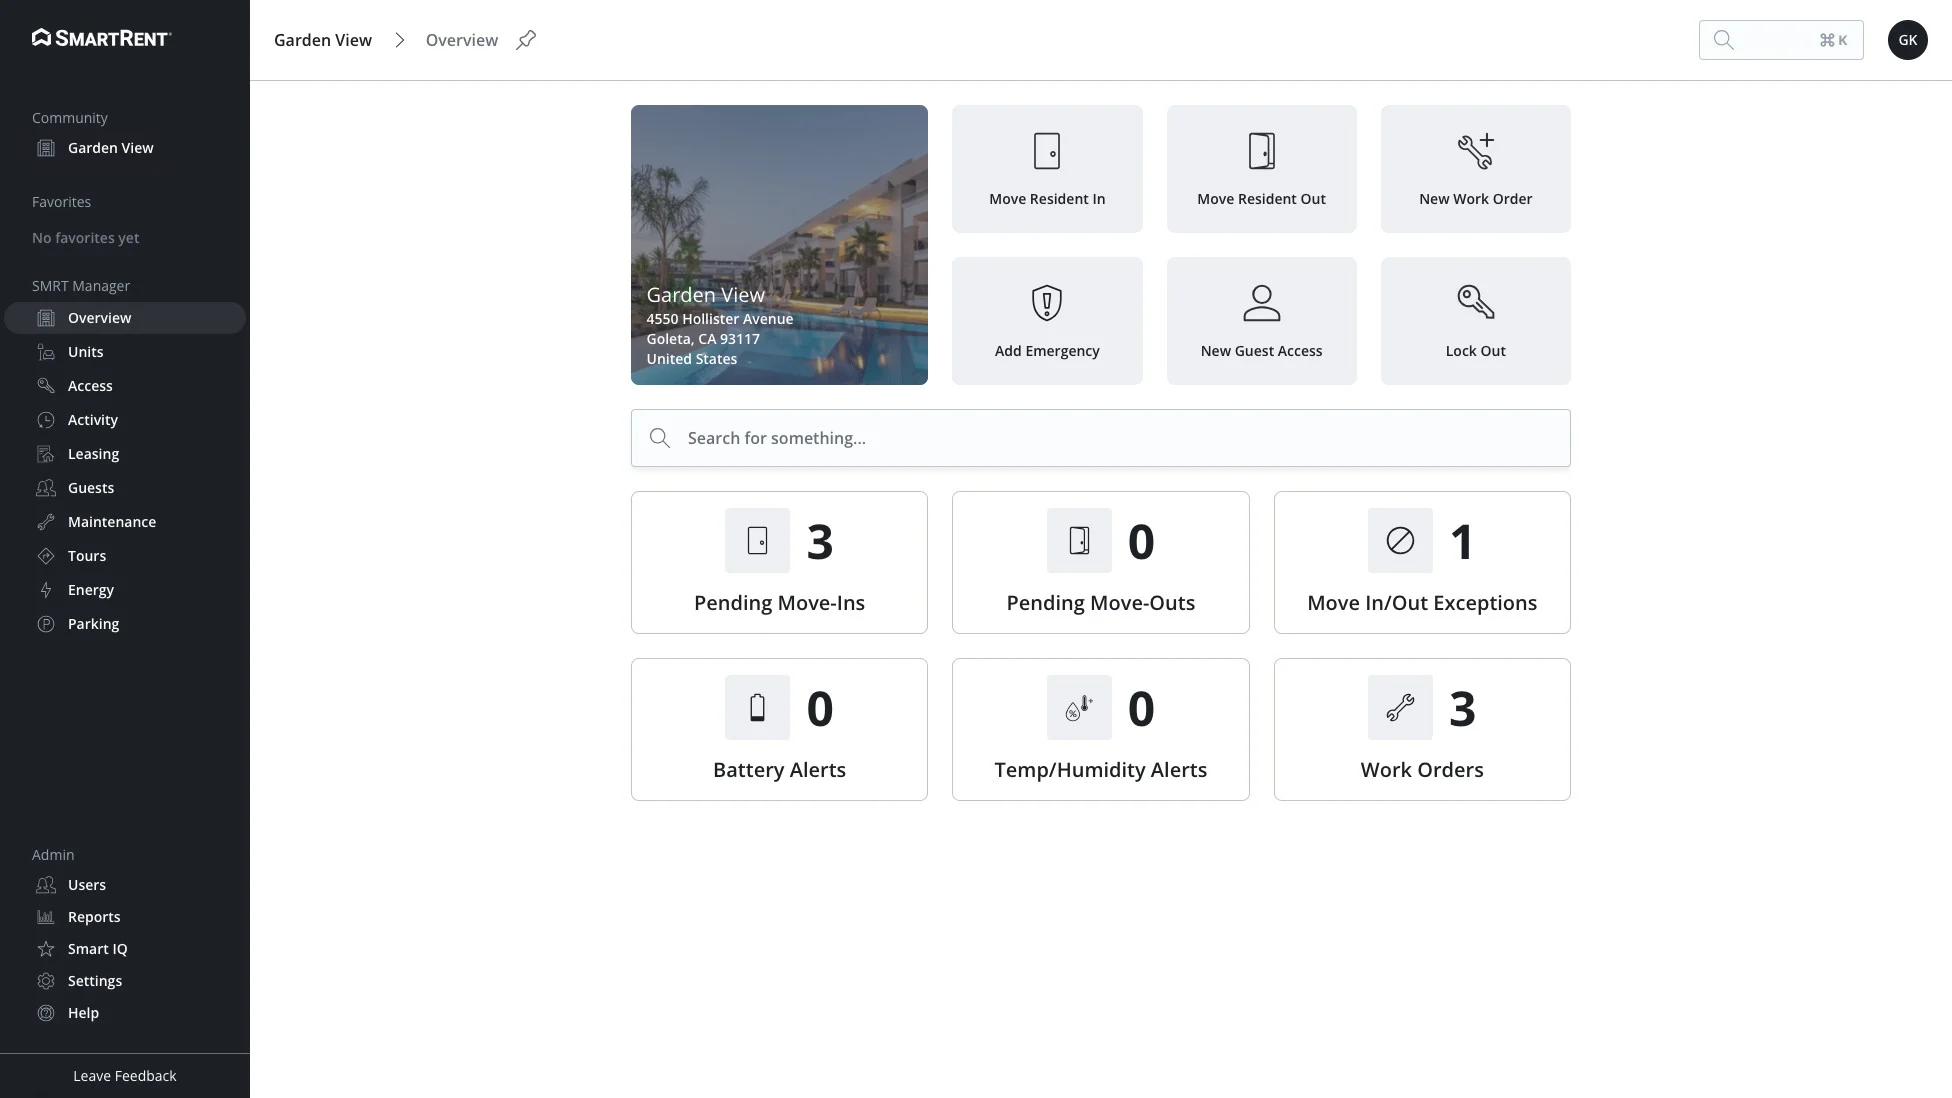
Task: Open the Battery Alerts card
Action: pos(779,729)
